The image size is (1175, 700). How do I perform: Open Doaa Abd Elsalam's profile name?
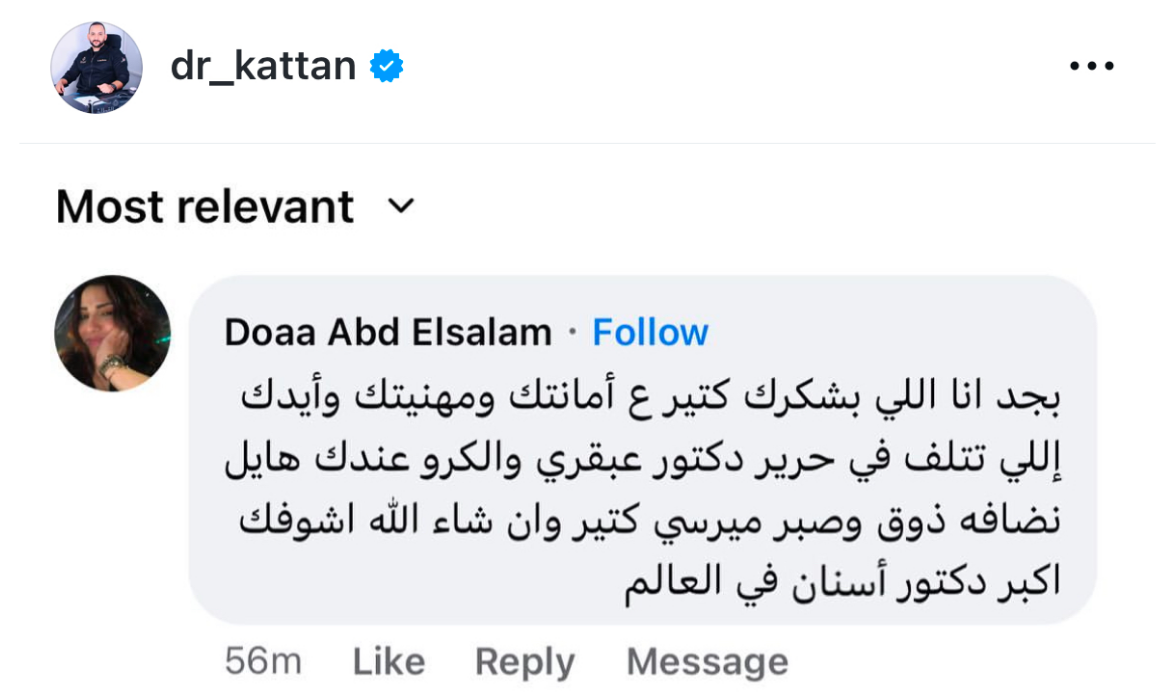[388, 332]
